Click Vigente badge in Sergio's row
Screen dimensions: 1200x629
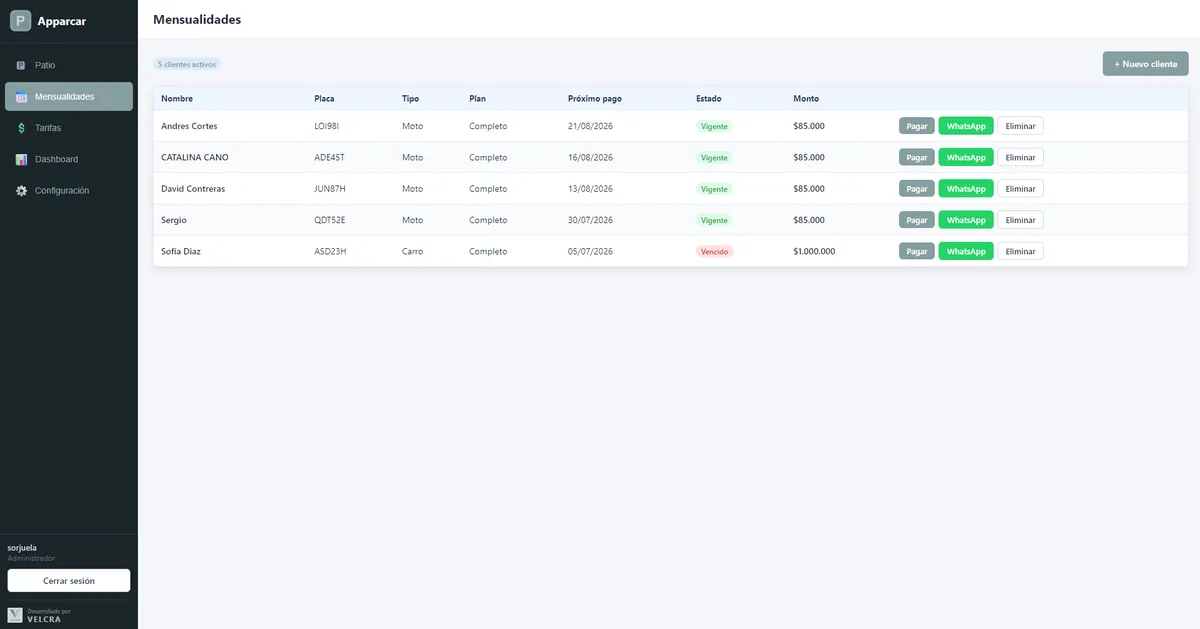pos(714,220)
